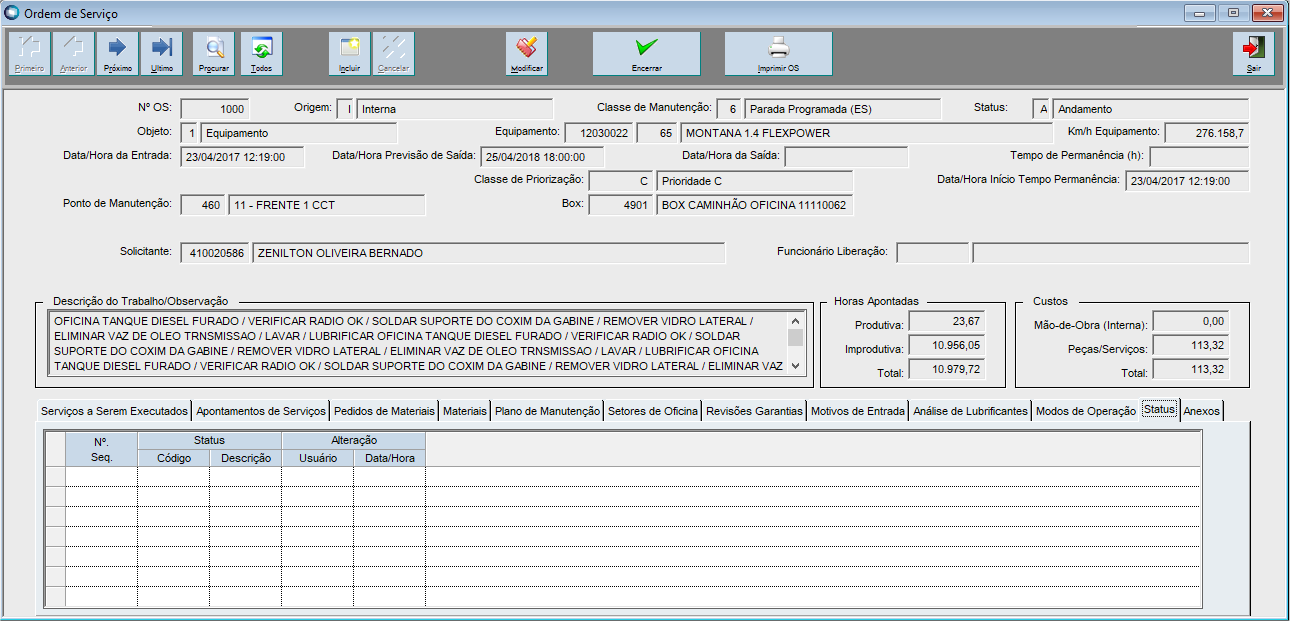
Task: Click the Usuário column header
Action: (317, 458)
